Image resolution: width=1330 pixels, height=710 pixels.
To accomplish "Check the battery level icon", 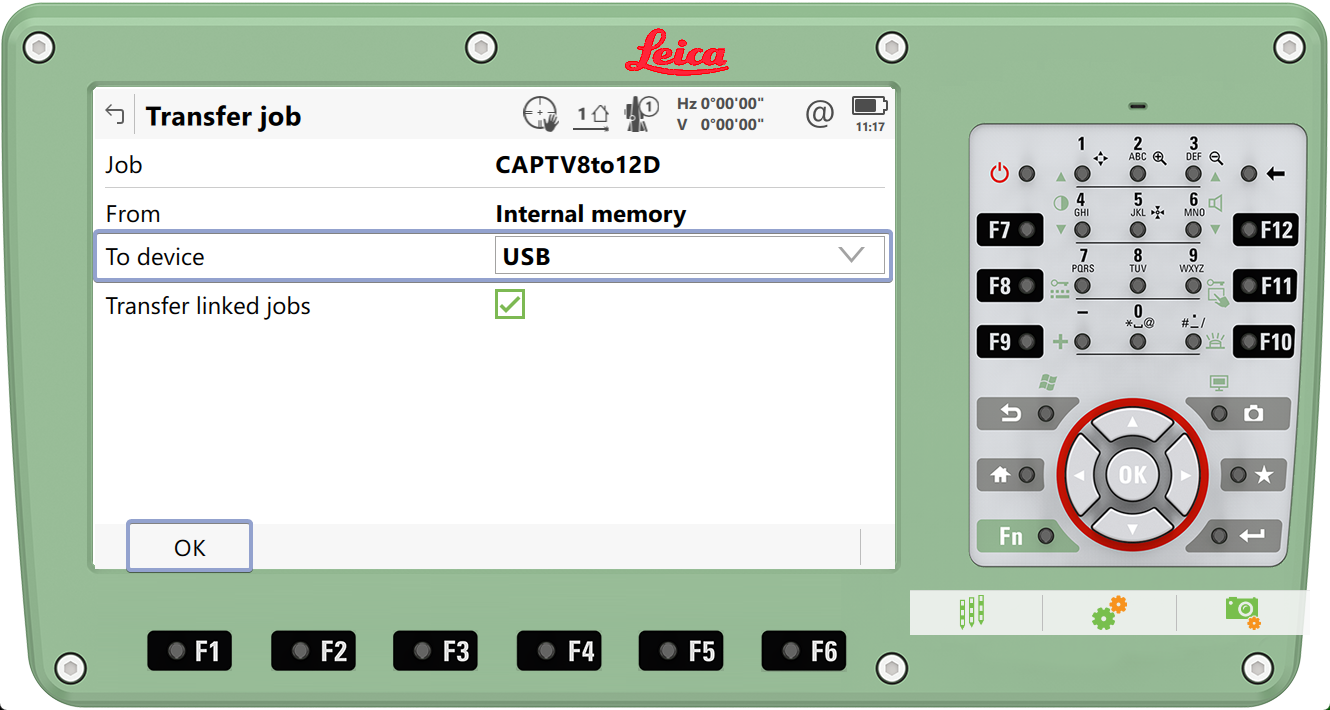I will [x=869, y=106].
